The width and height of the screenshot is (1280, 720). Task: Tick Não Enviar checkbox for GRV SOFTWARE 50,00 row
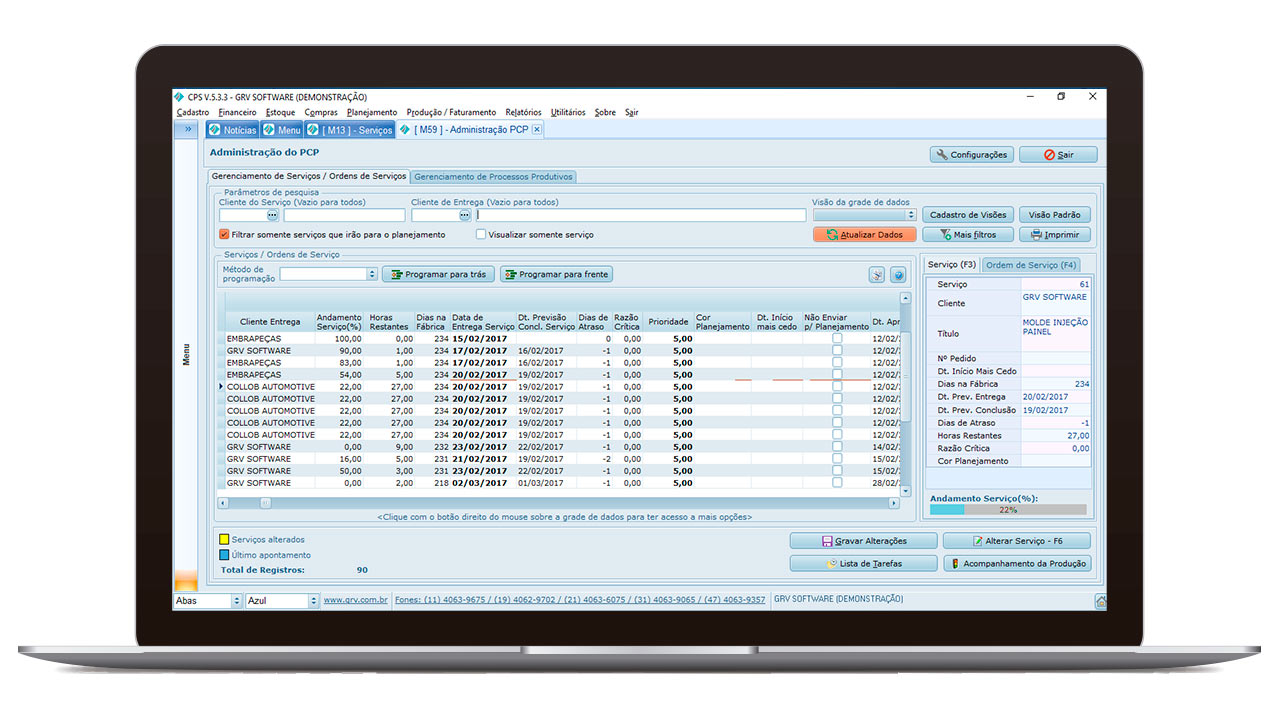tap(837, 471)
